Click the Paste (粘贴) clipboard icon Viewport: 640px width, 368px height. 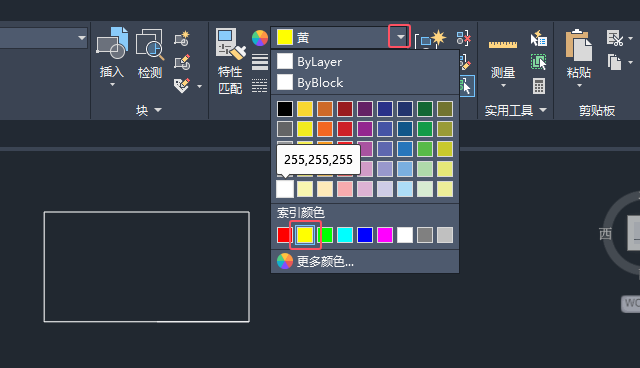(578, 45)
